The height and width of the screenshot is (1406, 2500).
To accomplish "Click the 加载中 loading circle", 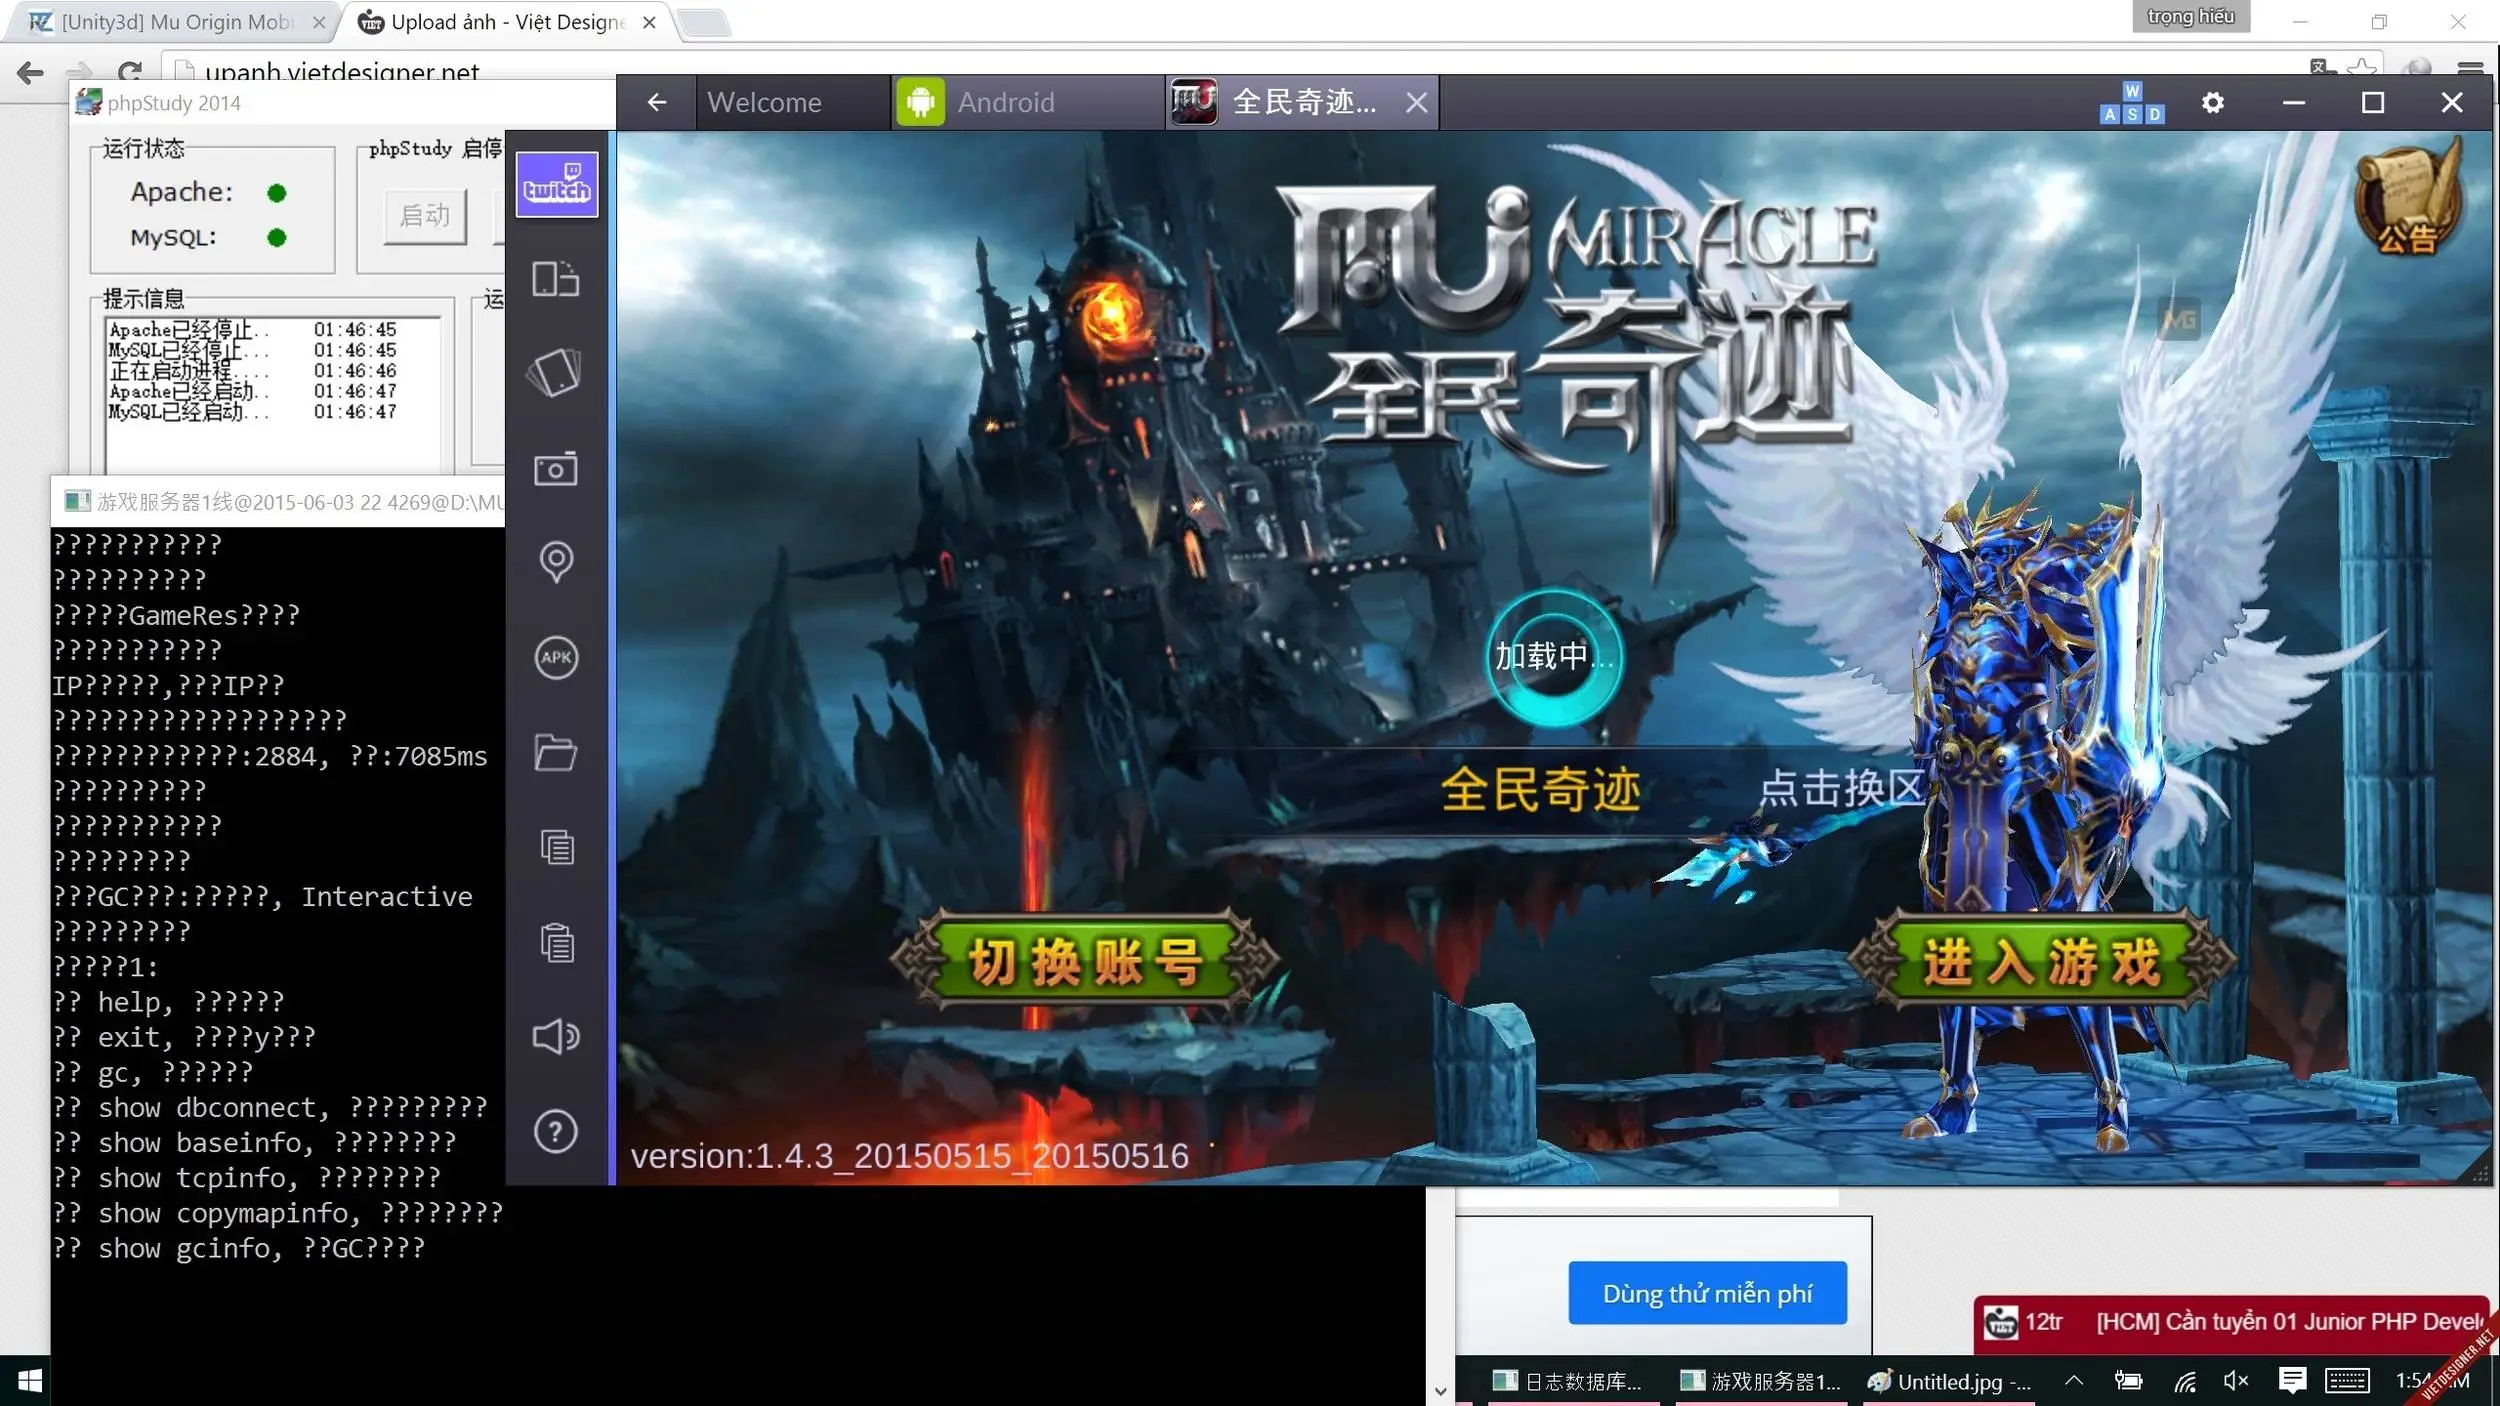I will click(1553, 657).
